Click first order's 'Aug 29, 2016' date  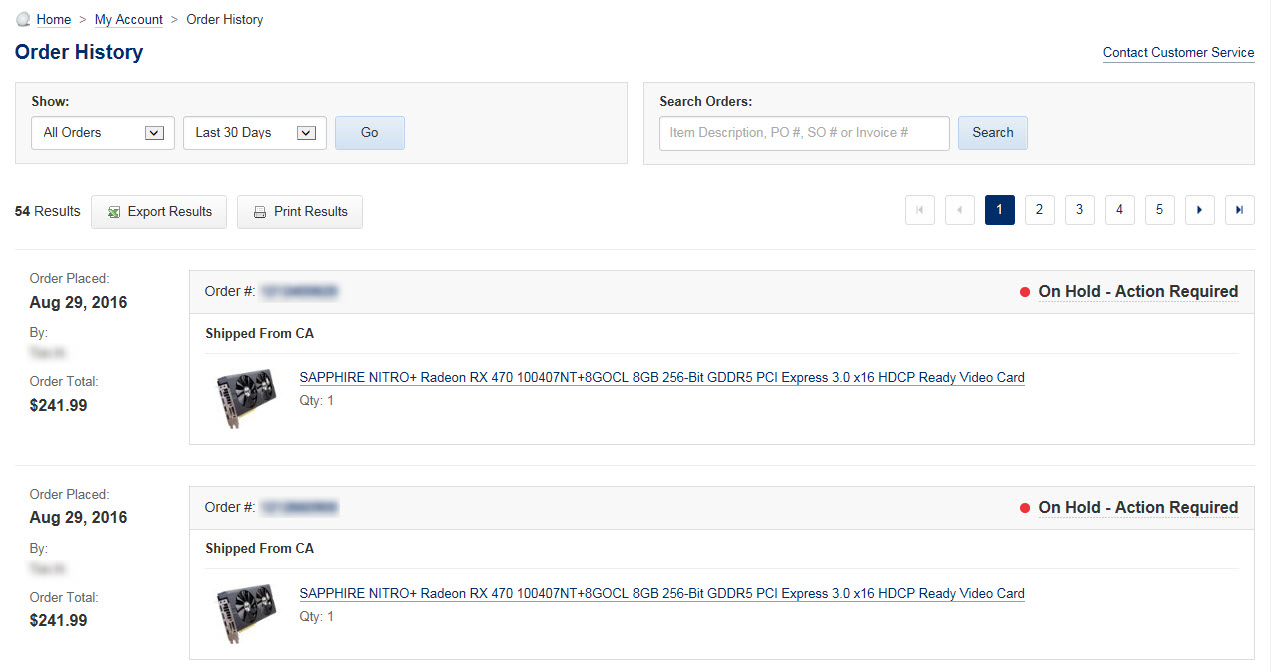79,302
